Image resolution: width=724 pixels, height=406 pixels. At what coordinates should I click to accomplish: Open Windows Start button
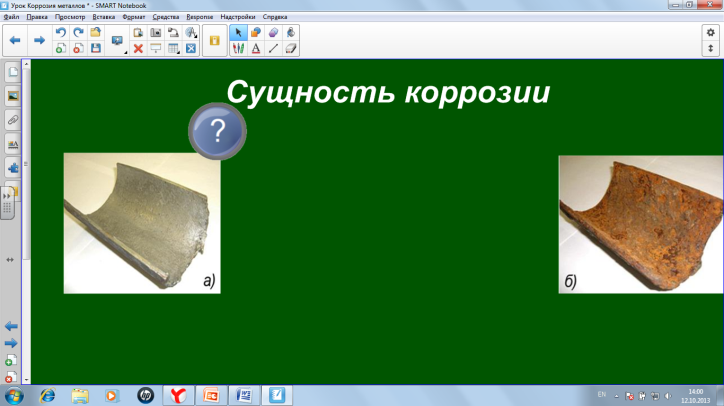pos(14,396)
